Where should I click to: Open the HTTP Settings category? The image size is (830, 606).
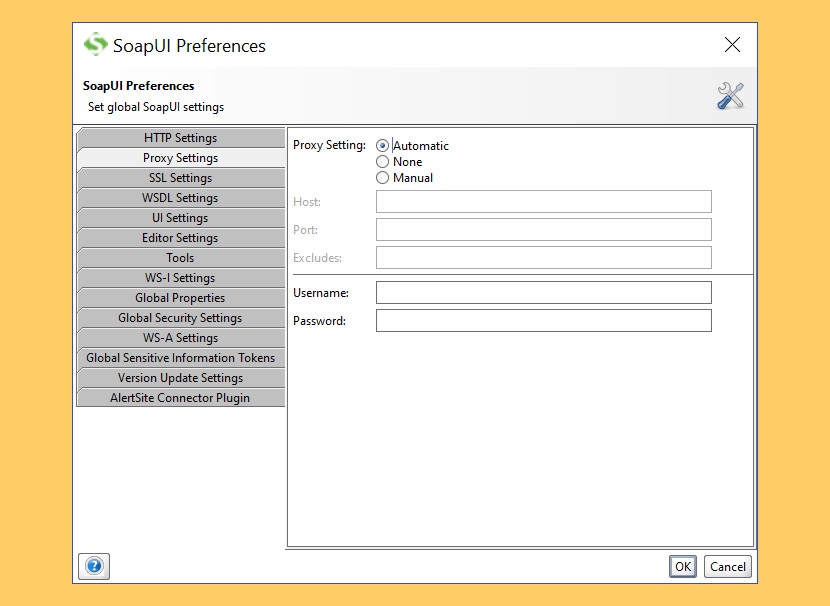[x=180, y=137]
